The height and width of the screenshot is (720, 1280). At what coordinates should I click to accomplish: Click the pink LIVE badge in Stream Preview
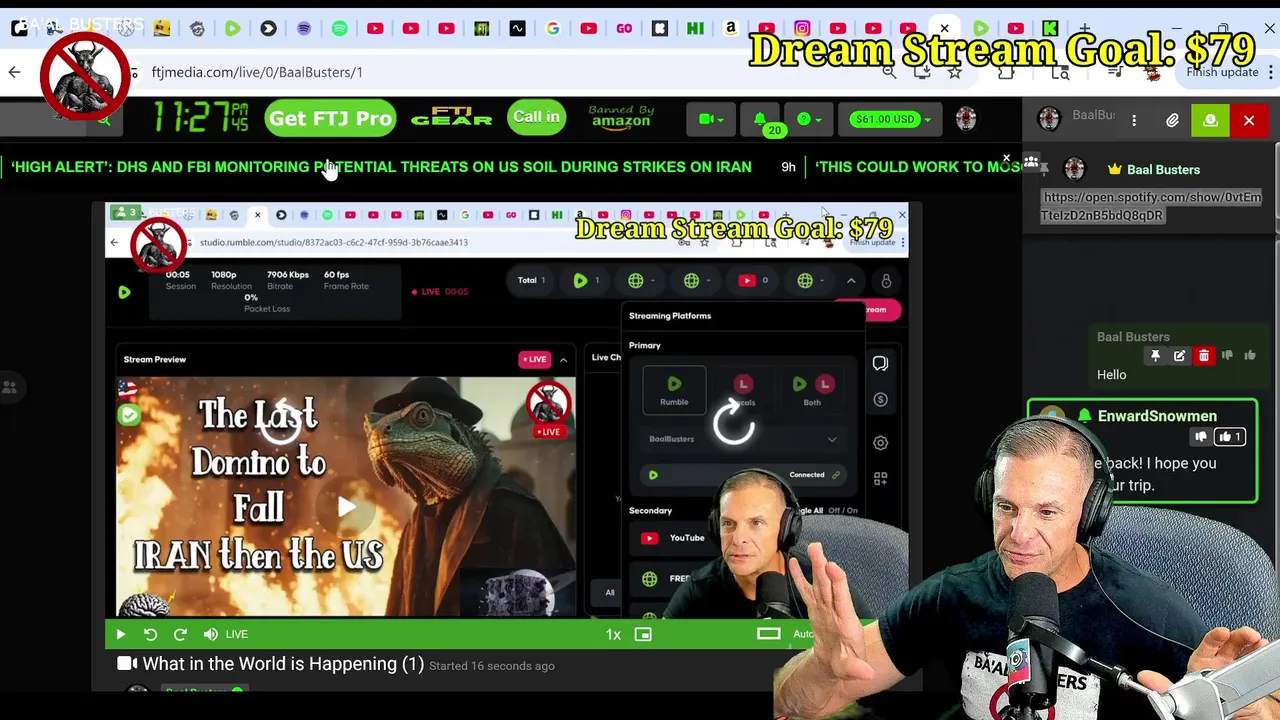point(534,359)
